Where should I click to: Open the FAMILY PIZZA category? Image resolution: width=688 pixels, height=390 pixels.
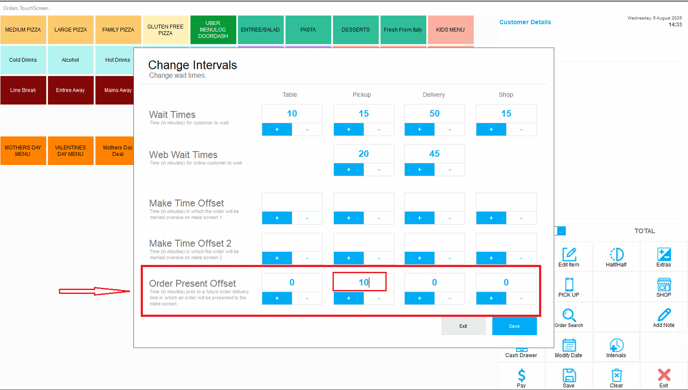tap(118, 30)
